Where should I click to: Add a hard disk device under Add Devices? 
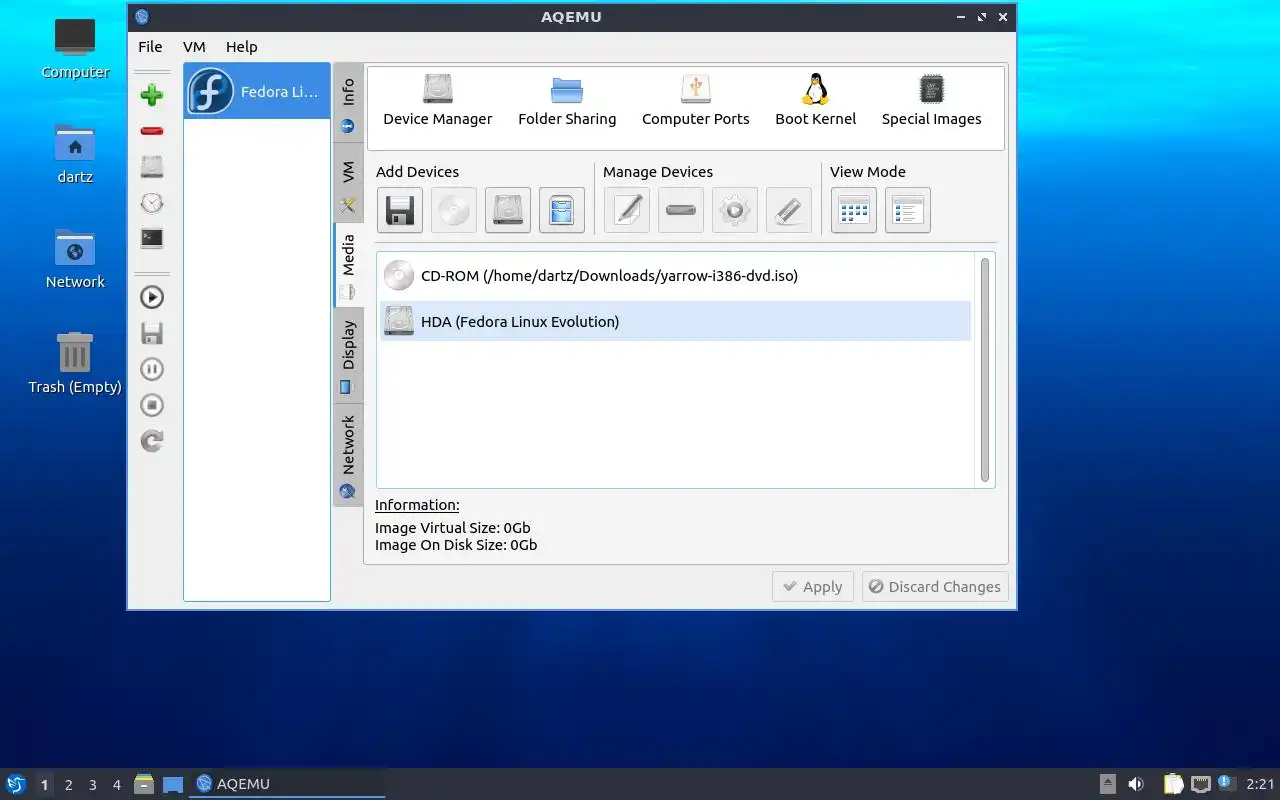508,210
